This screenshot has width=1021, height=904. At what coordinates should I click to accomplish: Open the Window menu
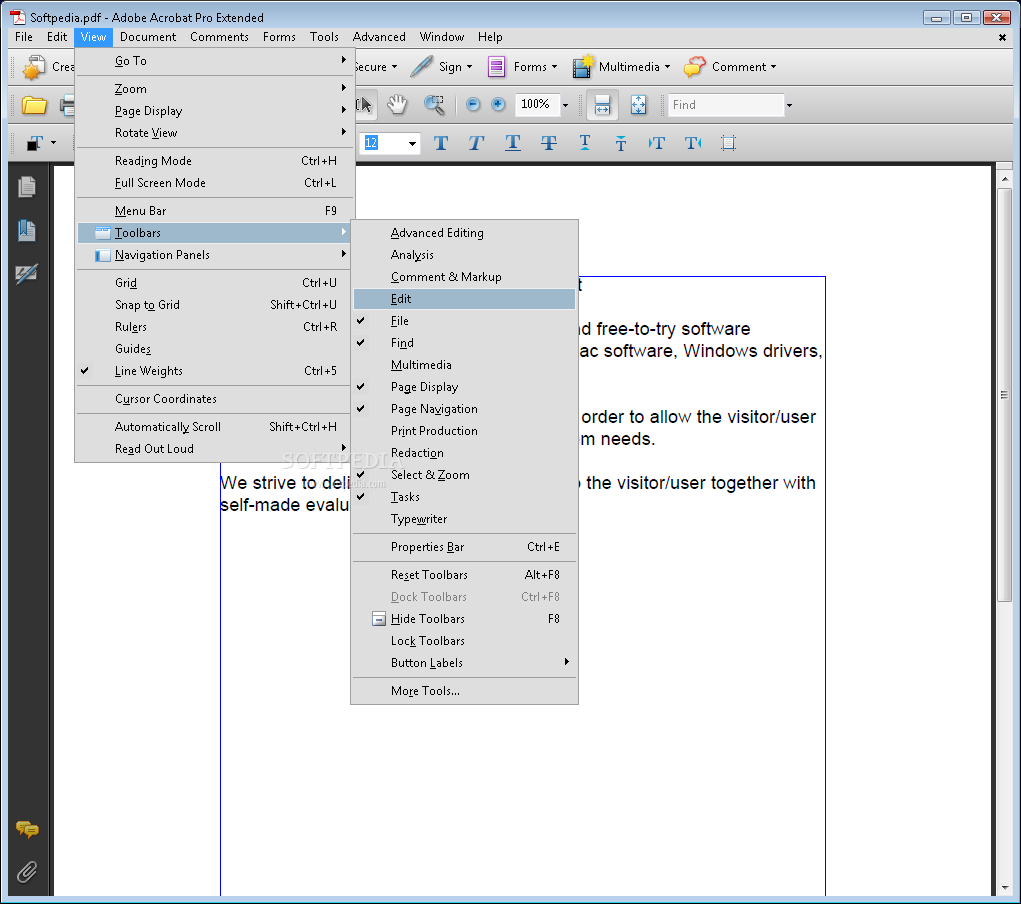(x=441, y=37)
